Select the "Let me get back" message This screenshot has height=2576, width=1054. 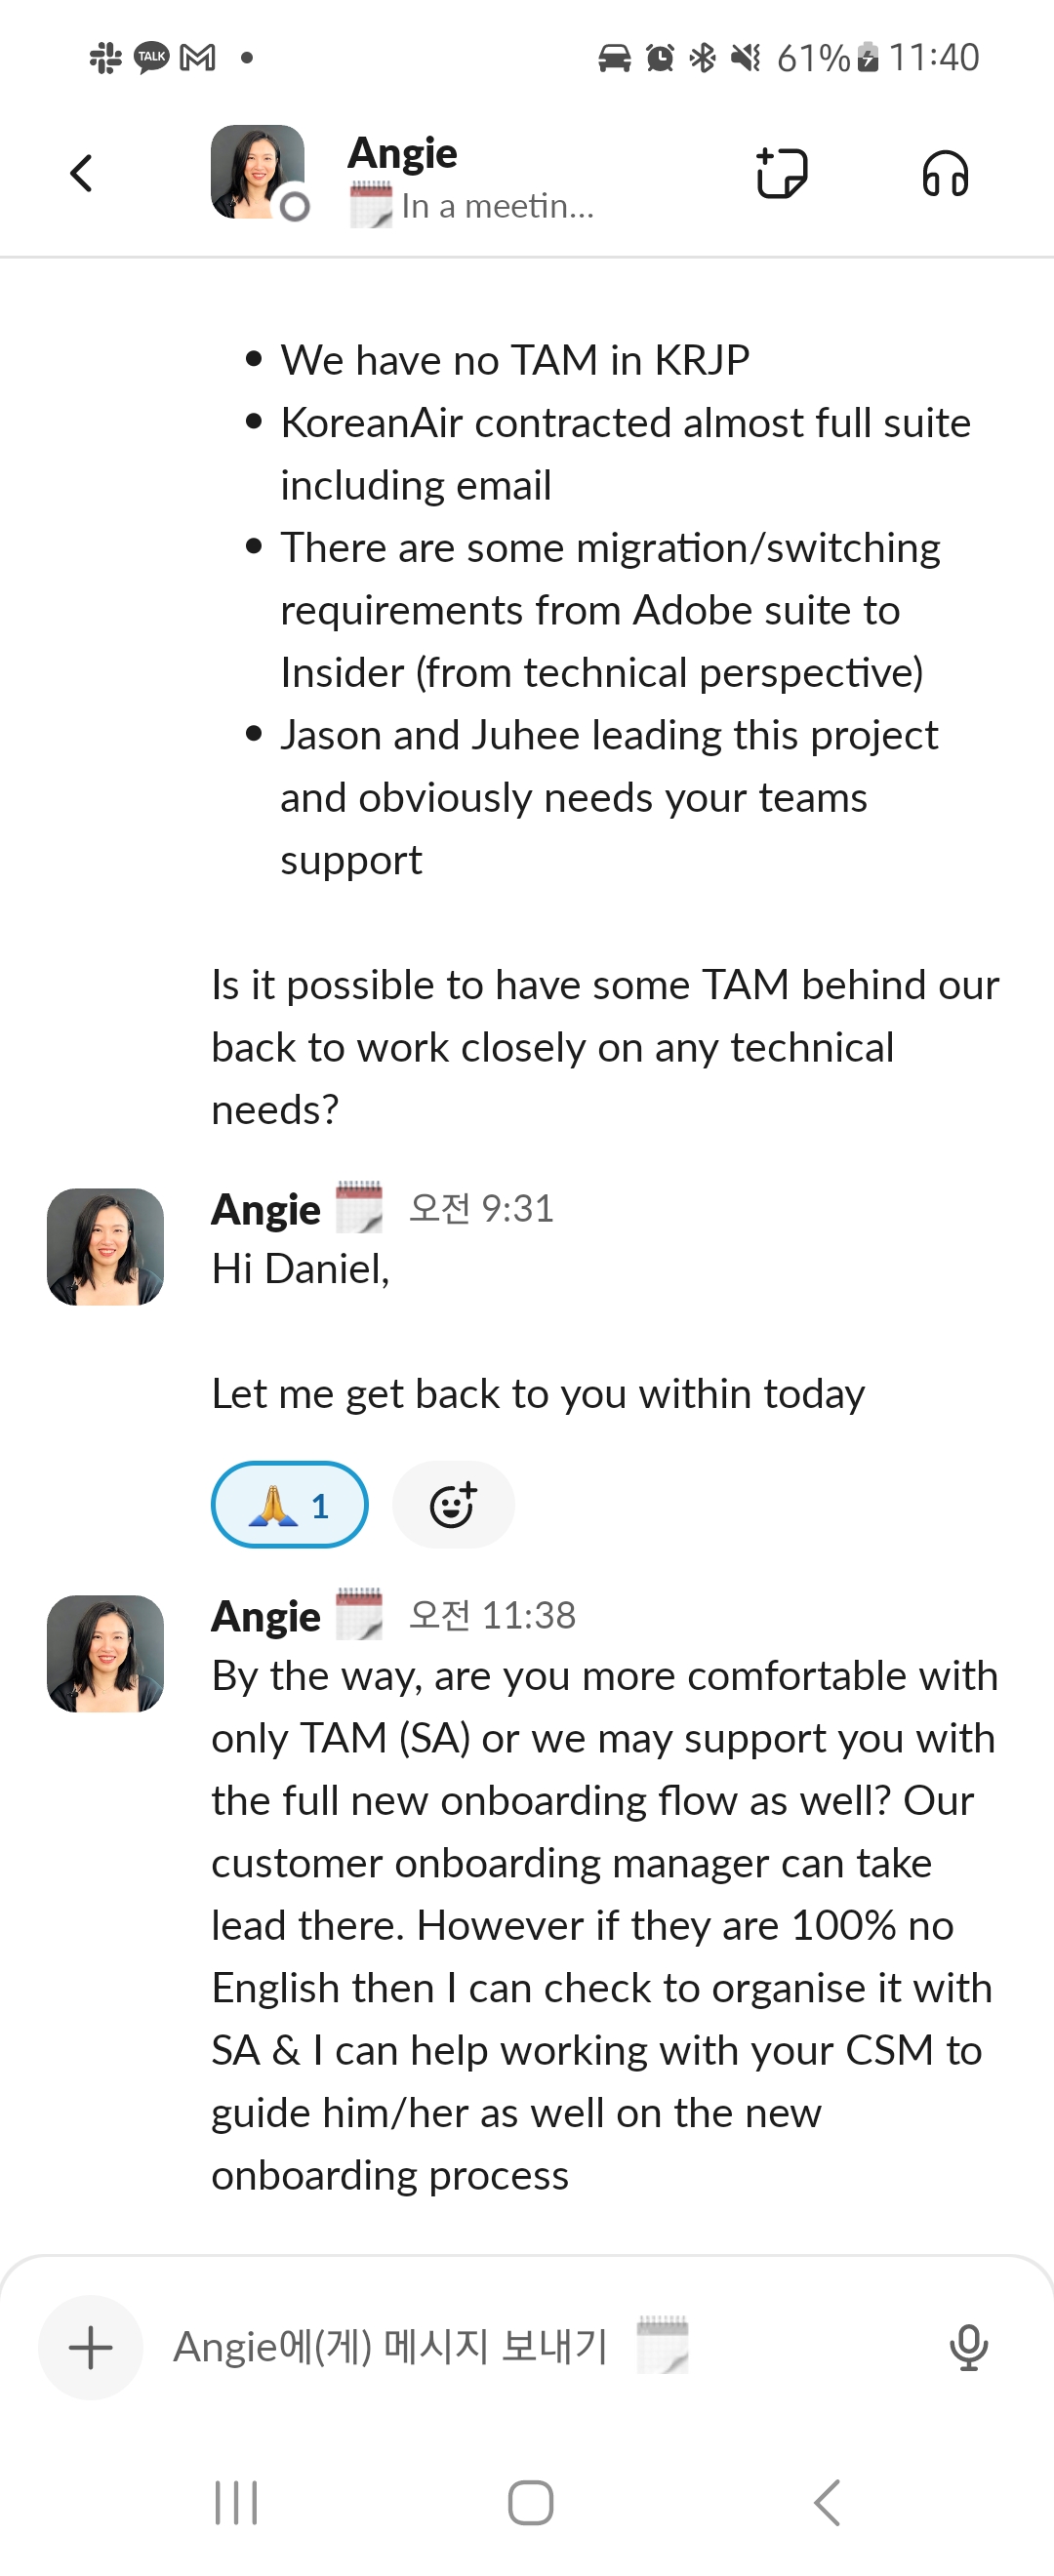(x=537, y=1393)
